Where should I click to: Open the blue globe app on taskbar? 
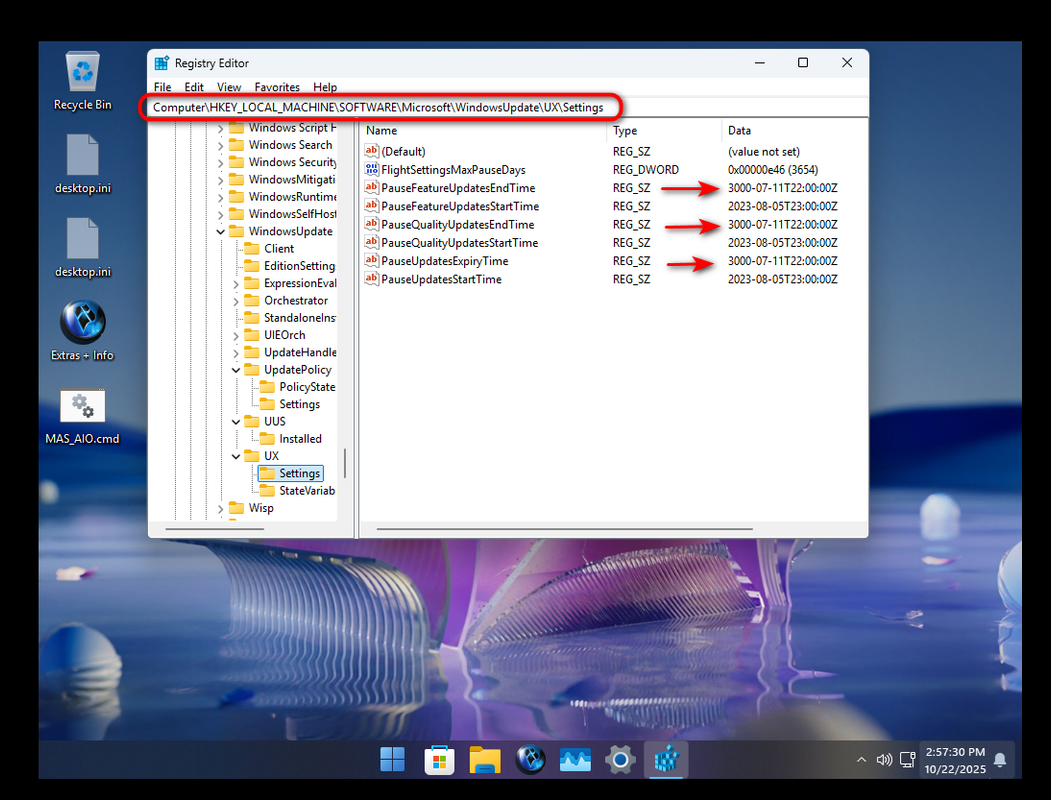click(x=530, y=760)
